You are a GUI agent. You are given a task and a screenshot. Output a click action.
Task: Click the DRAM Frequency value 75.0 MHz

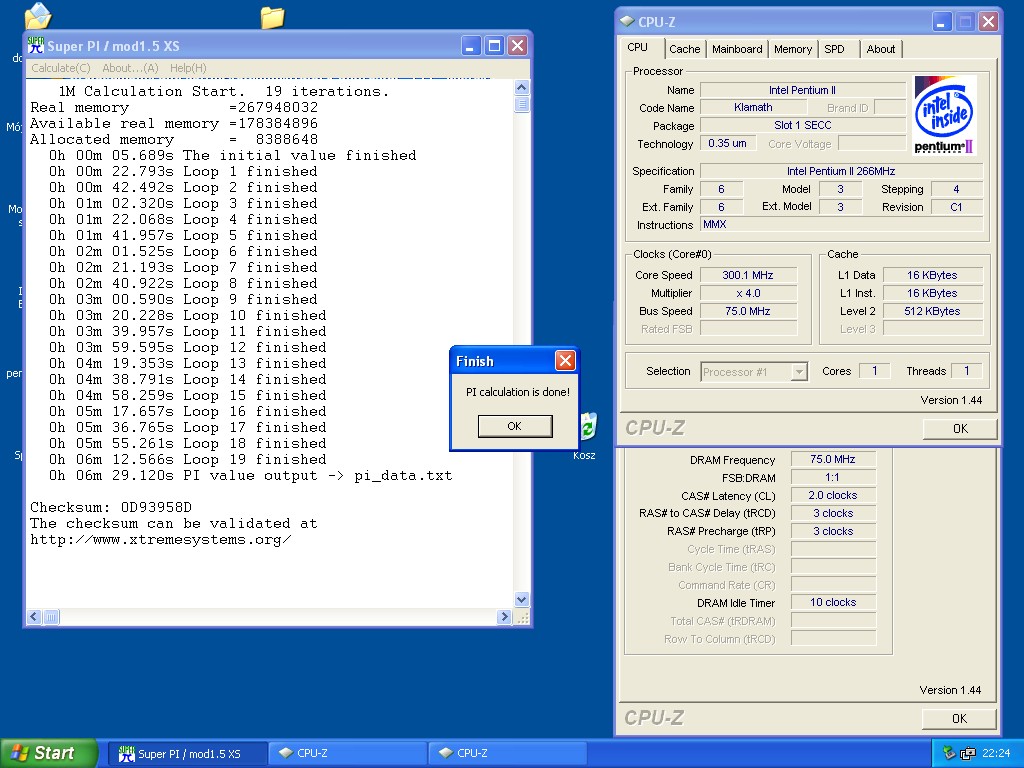tap(833, 459)
